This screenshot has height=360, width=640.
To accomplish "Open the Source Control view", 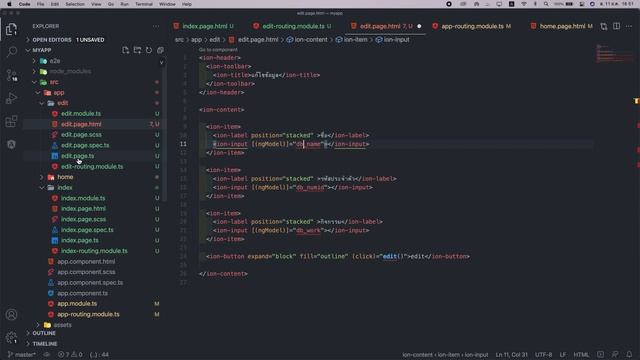I will click(x=11, y=75).
